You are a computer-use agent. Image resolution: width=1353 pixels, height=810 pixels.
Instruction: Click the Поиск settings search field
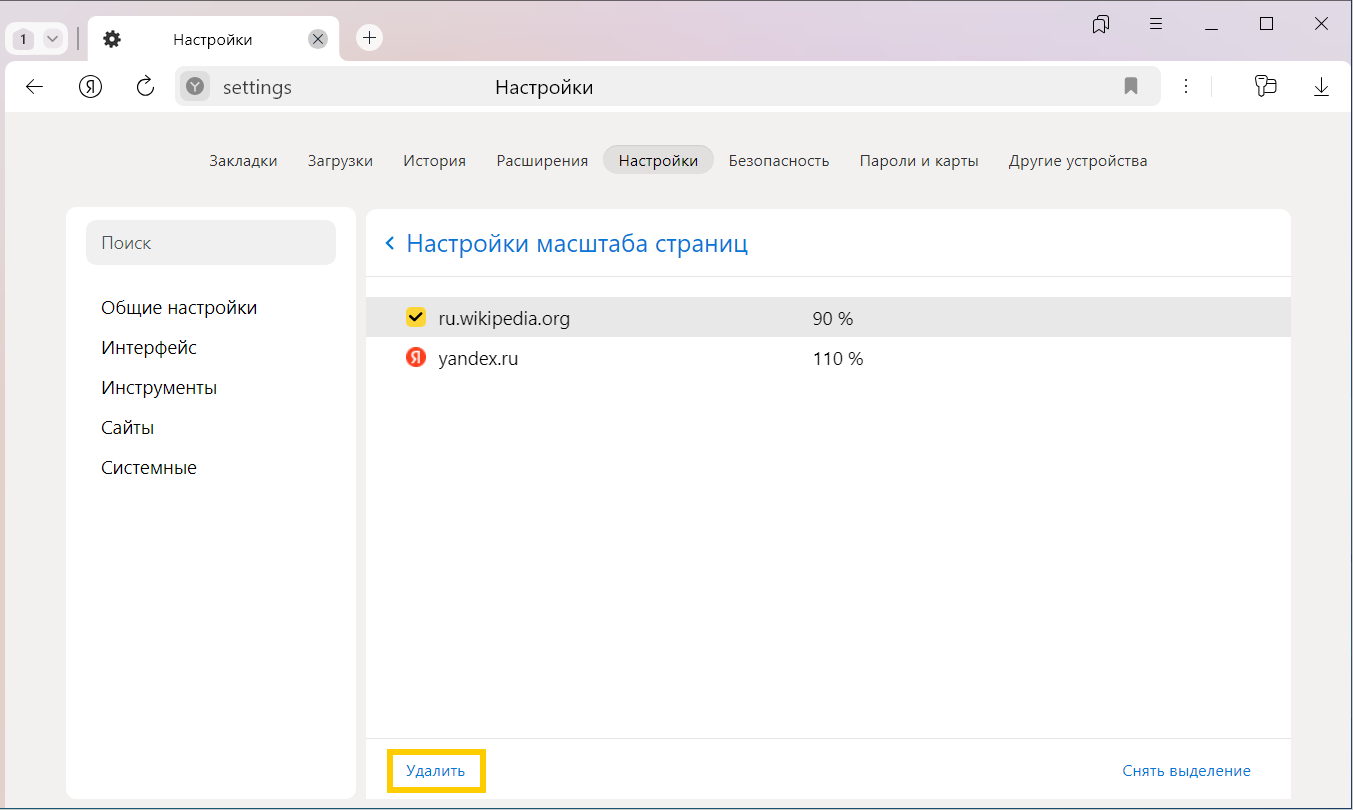[211, 243]
